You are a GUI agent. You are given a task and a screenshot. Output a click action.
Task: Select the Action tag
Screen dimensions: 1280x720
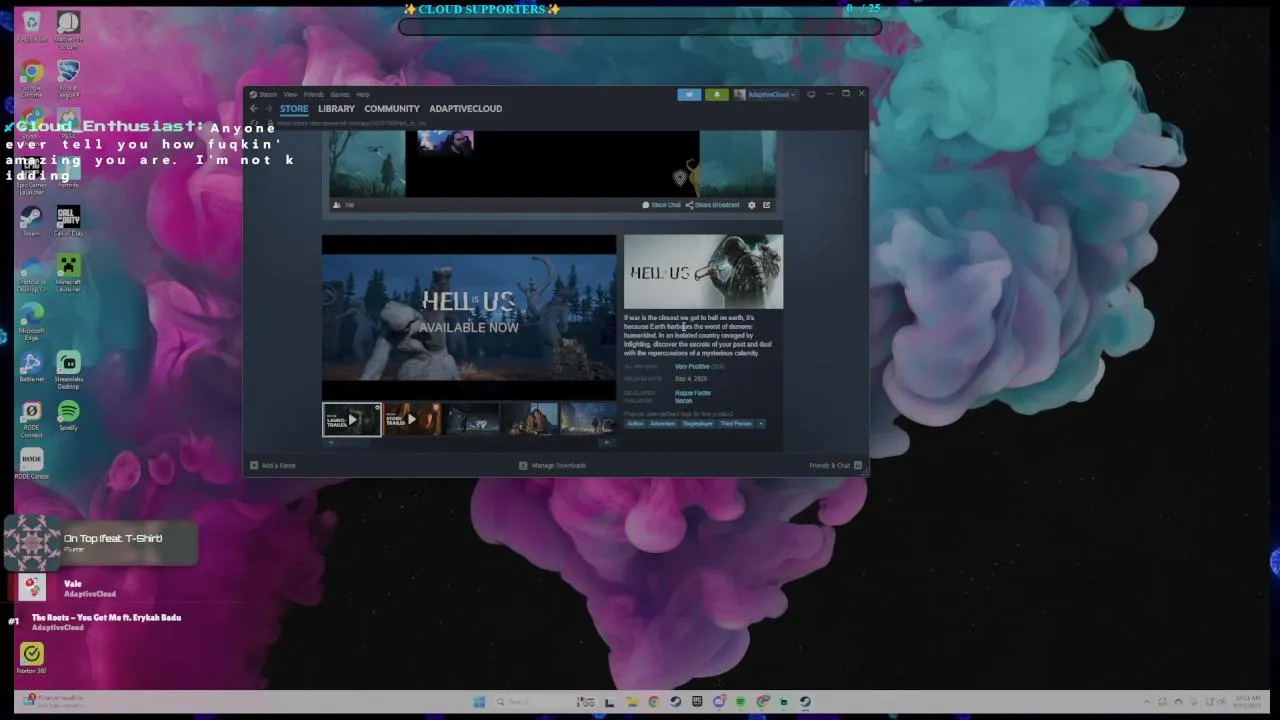pos(635,424)
